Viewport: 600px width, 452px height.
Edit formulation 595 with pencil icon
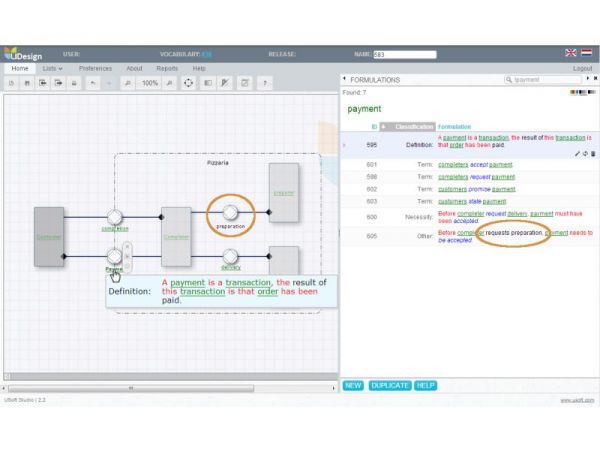(577, 154)
